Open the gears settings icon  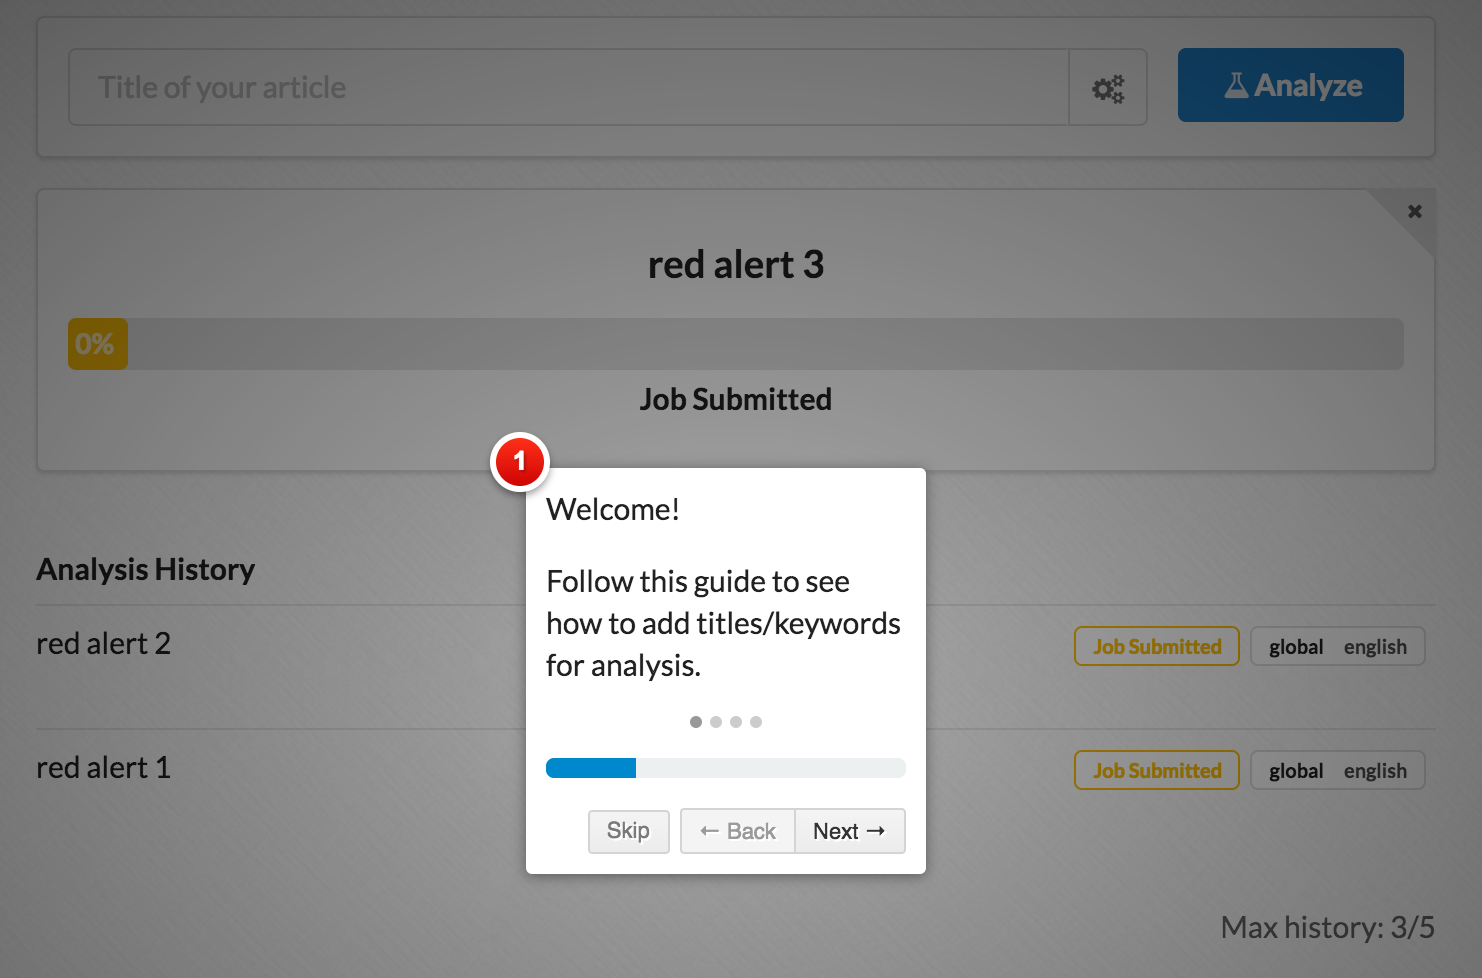point(1108,88)
